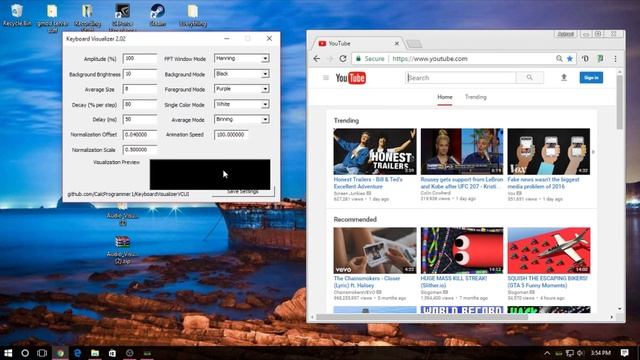Click the Normalization Scale field

140,150
